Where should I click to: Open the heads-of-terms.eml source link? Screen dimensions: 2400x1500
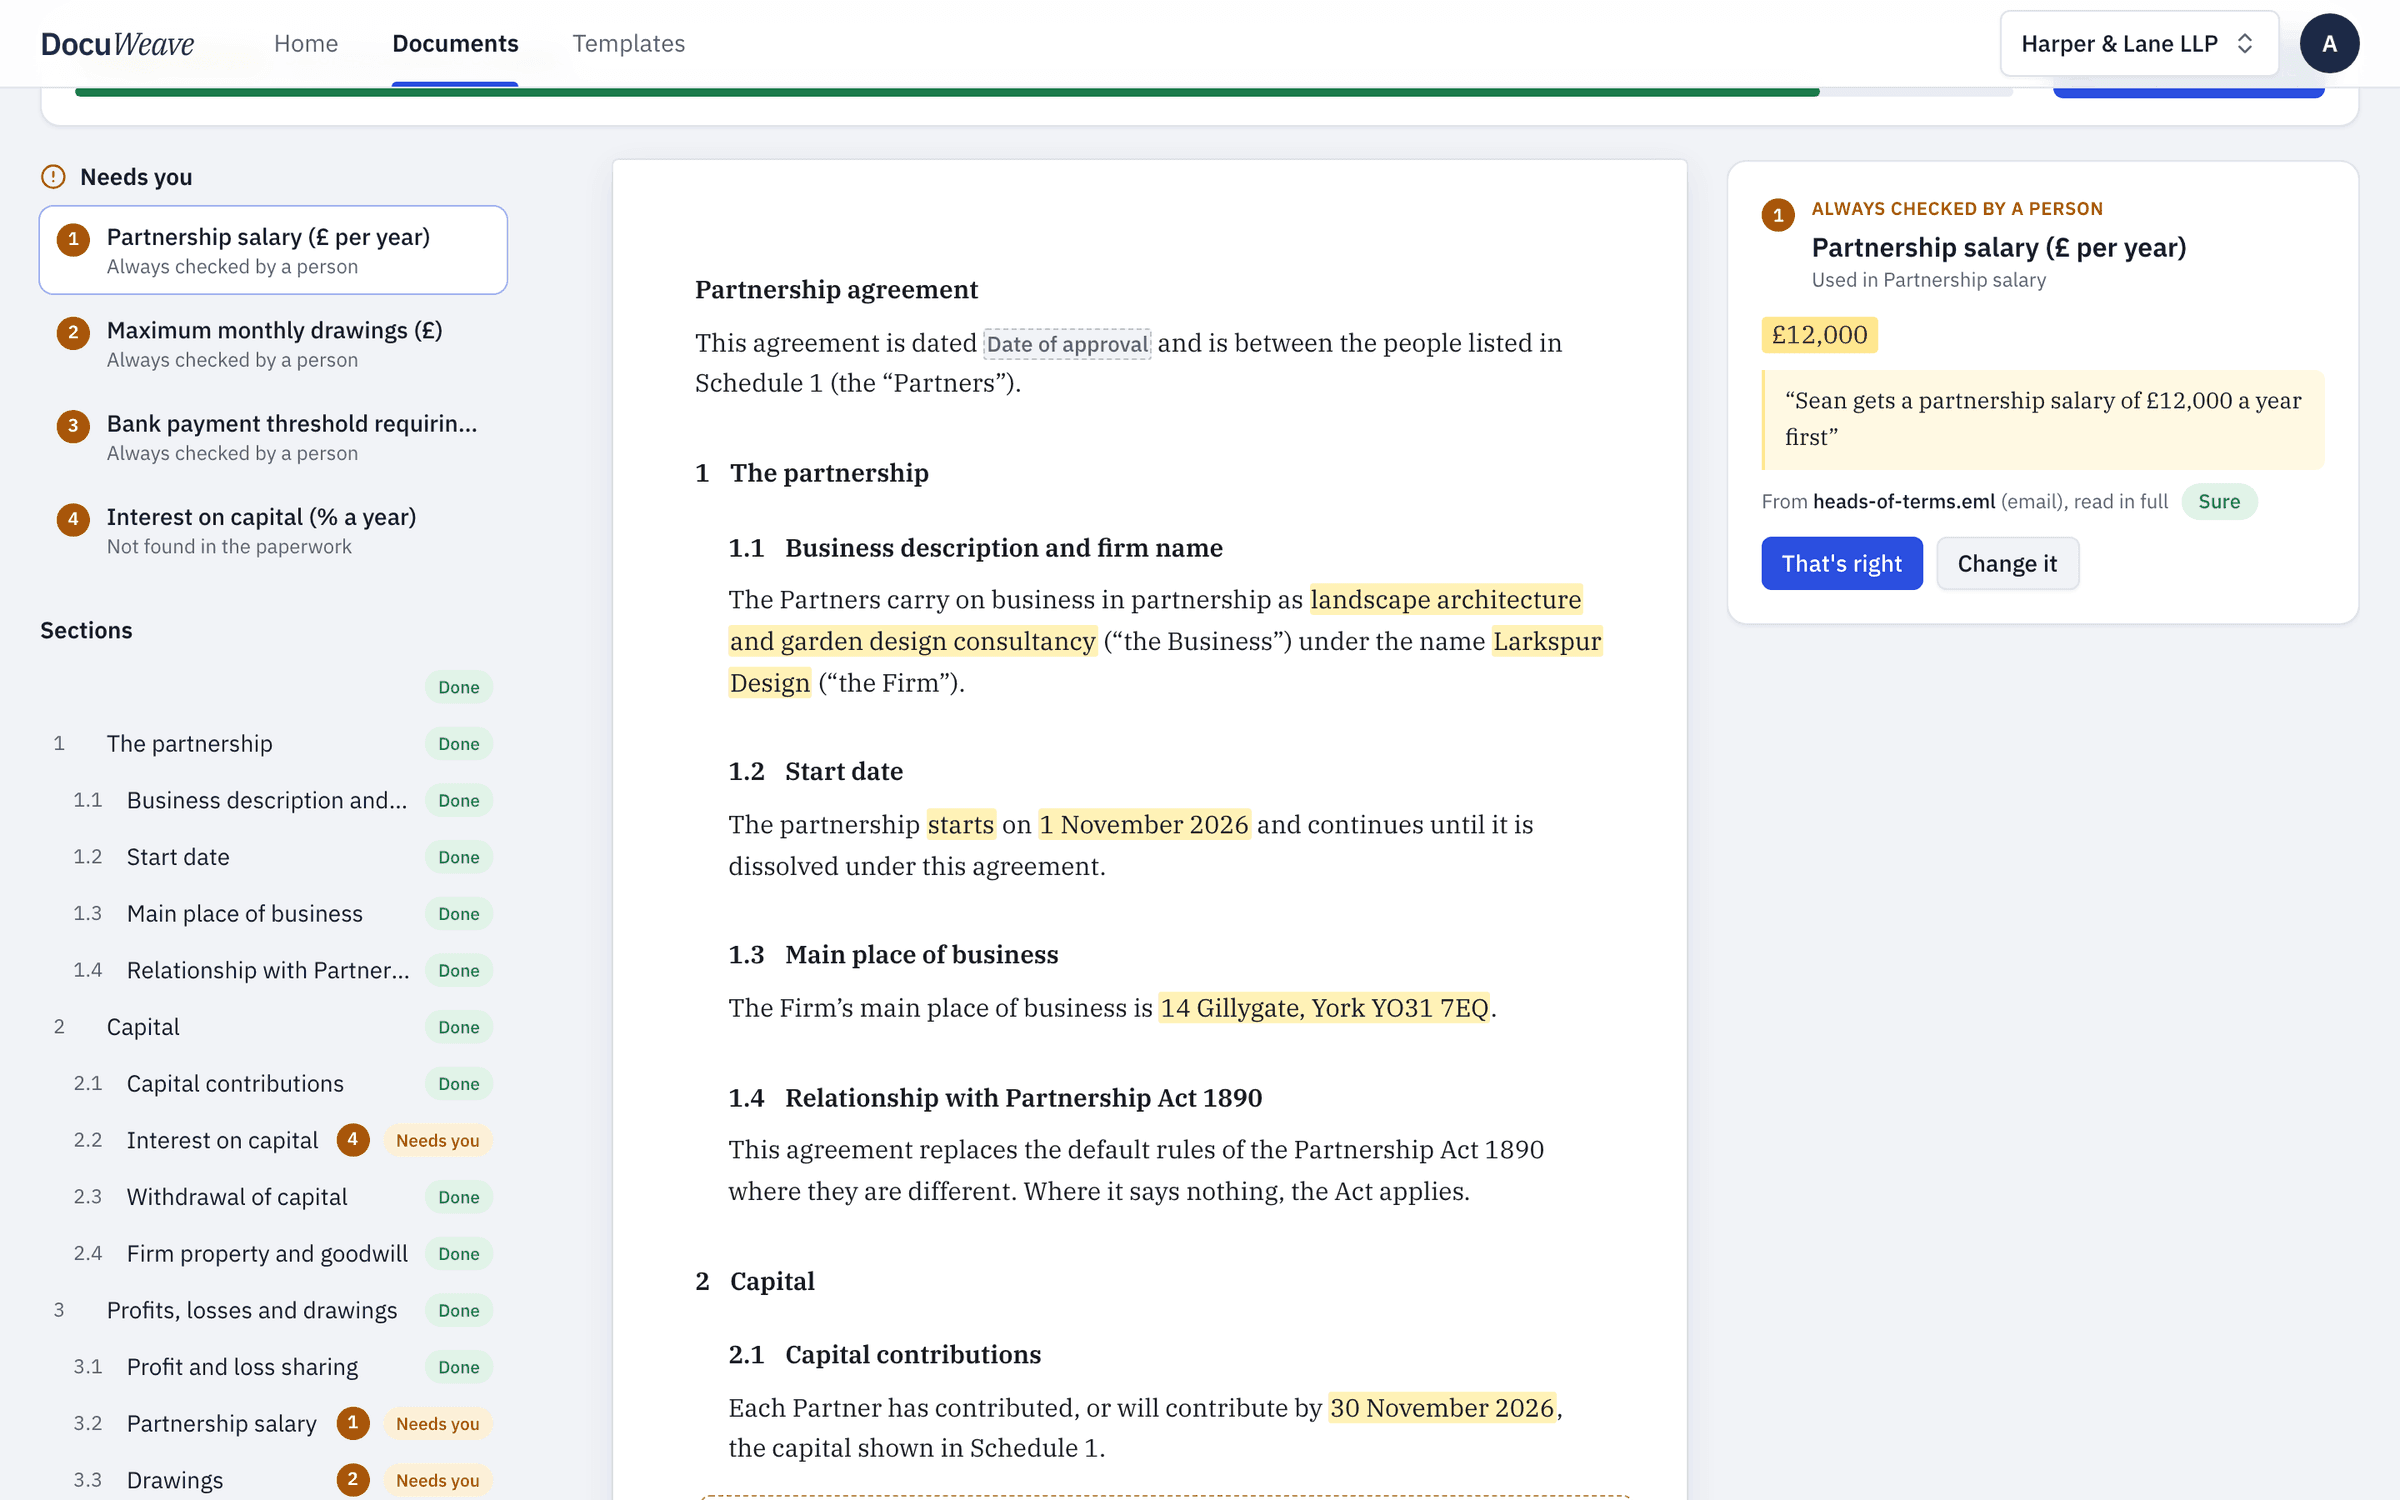coord(1904,501)
